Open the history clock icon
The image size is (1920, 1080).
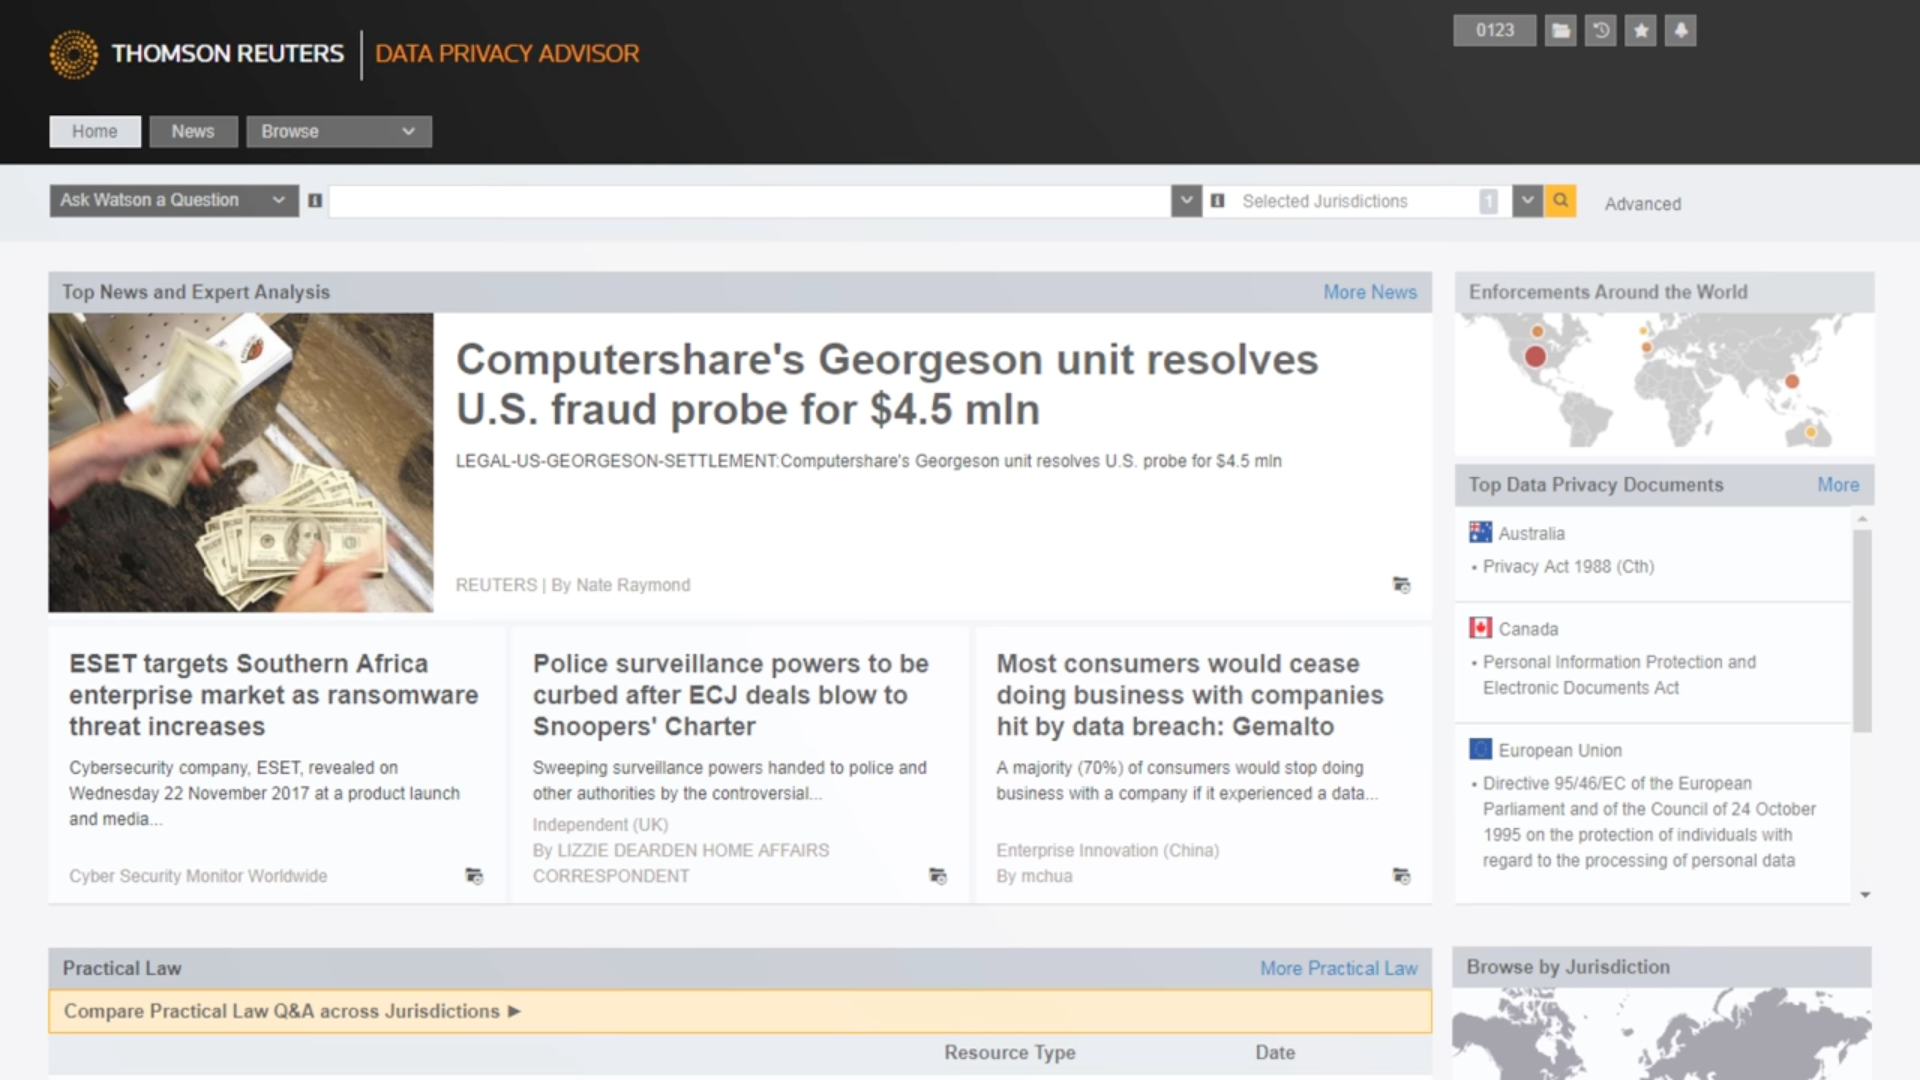click(x=1600, y=31)
